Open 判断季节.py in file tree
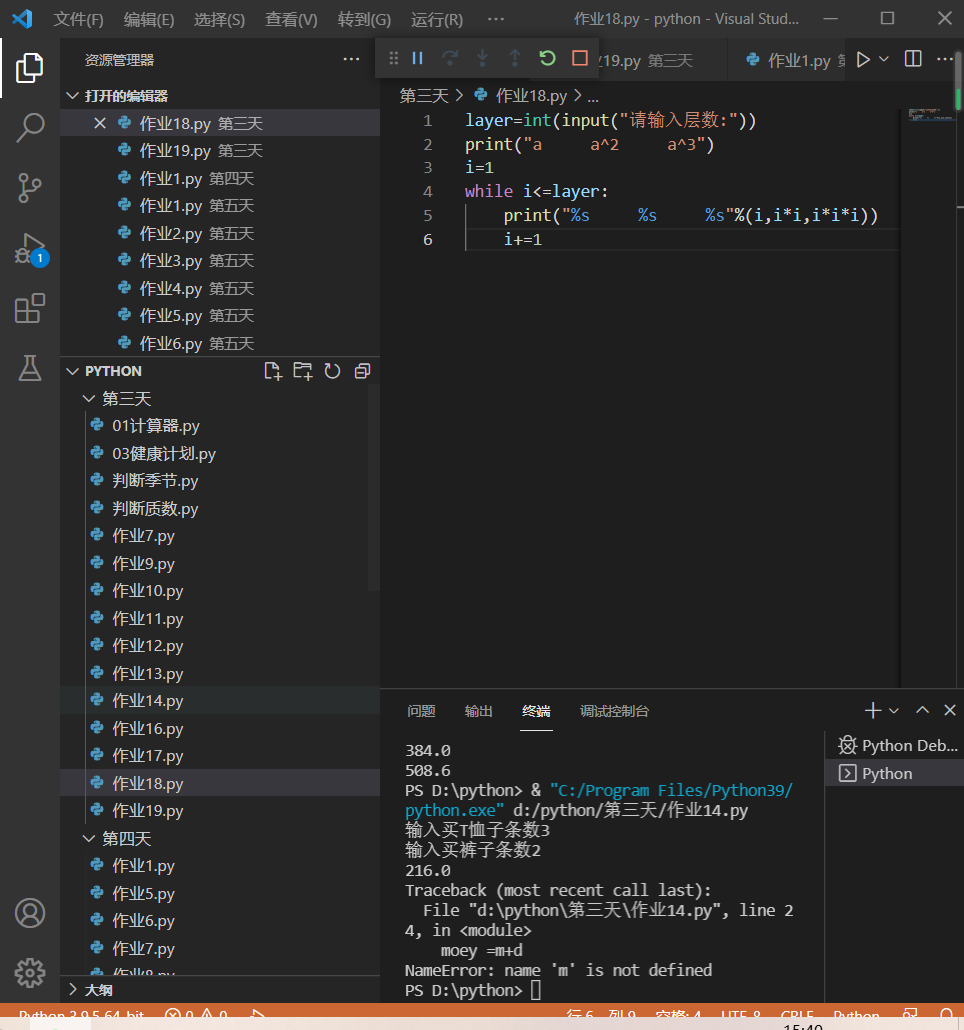This screenshot has width=964, height=1030. pos(220,481)
